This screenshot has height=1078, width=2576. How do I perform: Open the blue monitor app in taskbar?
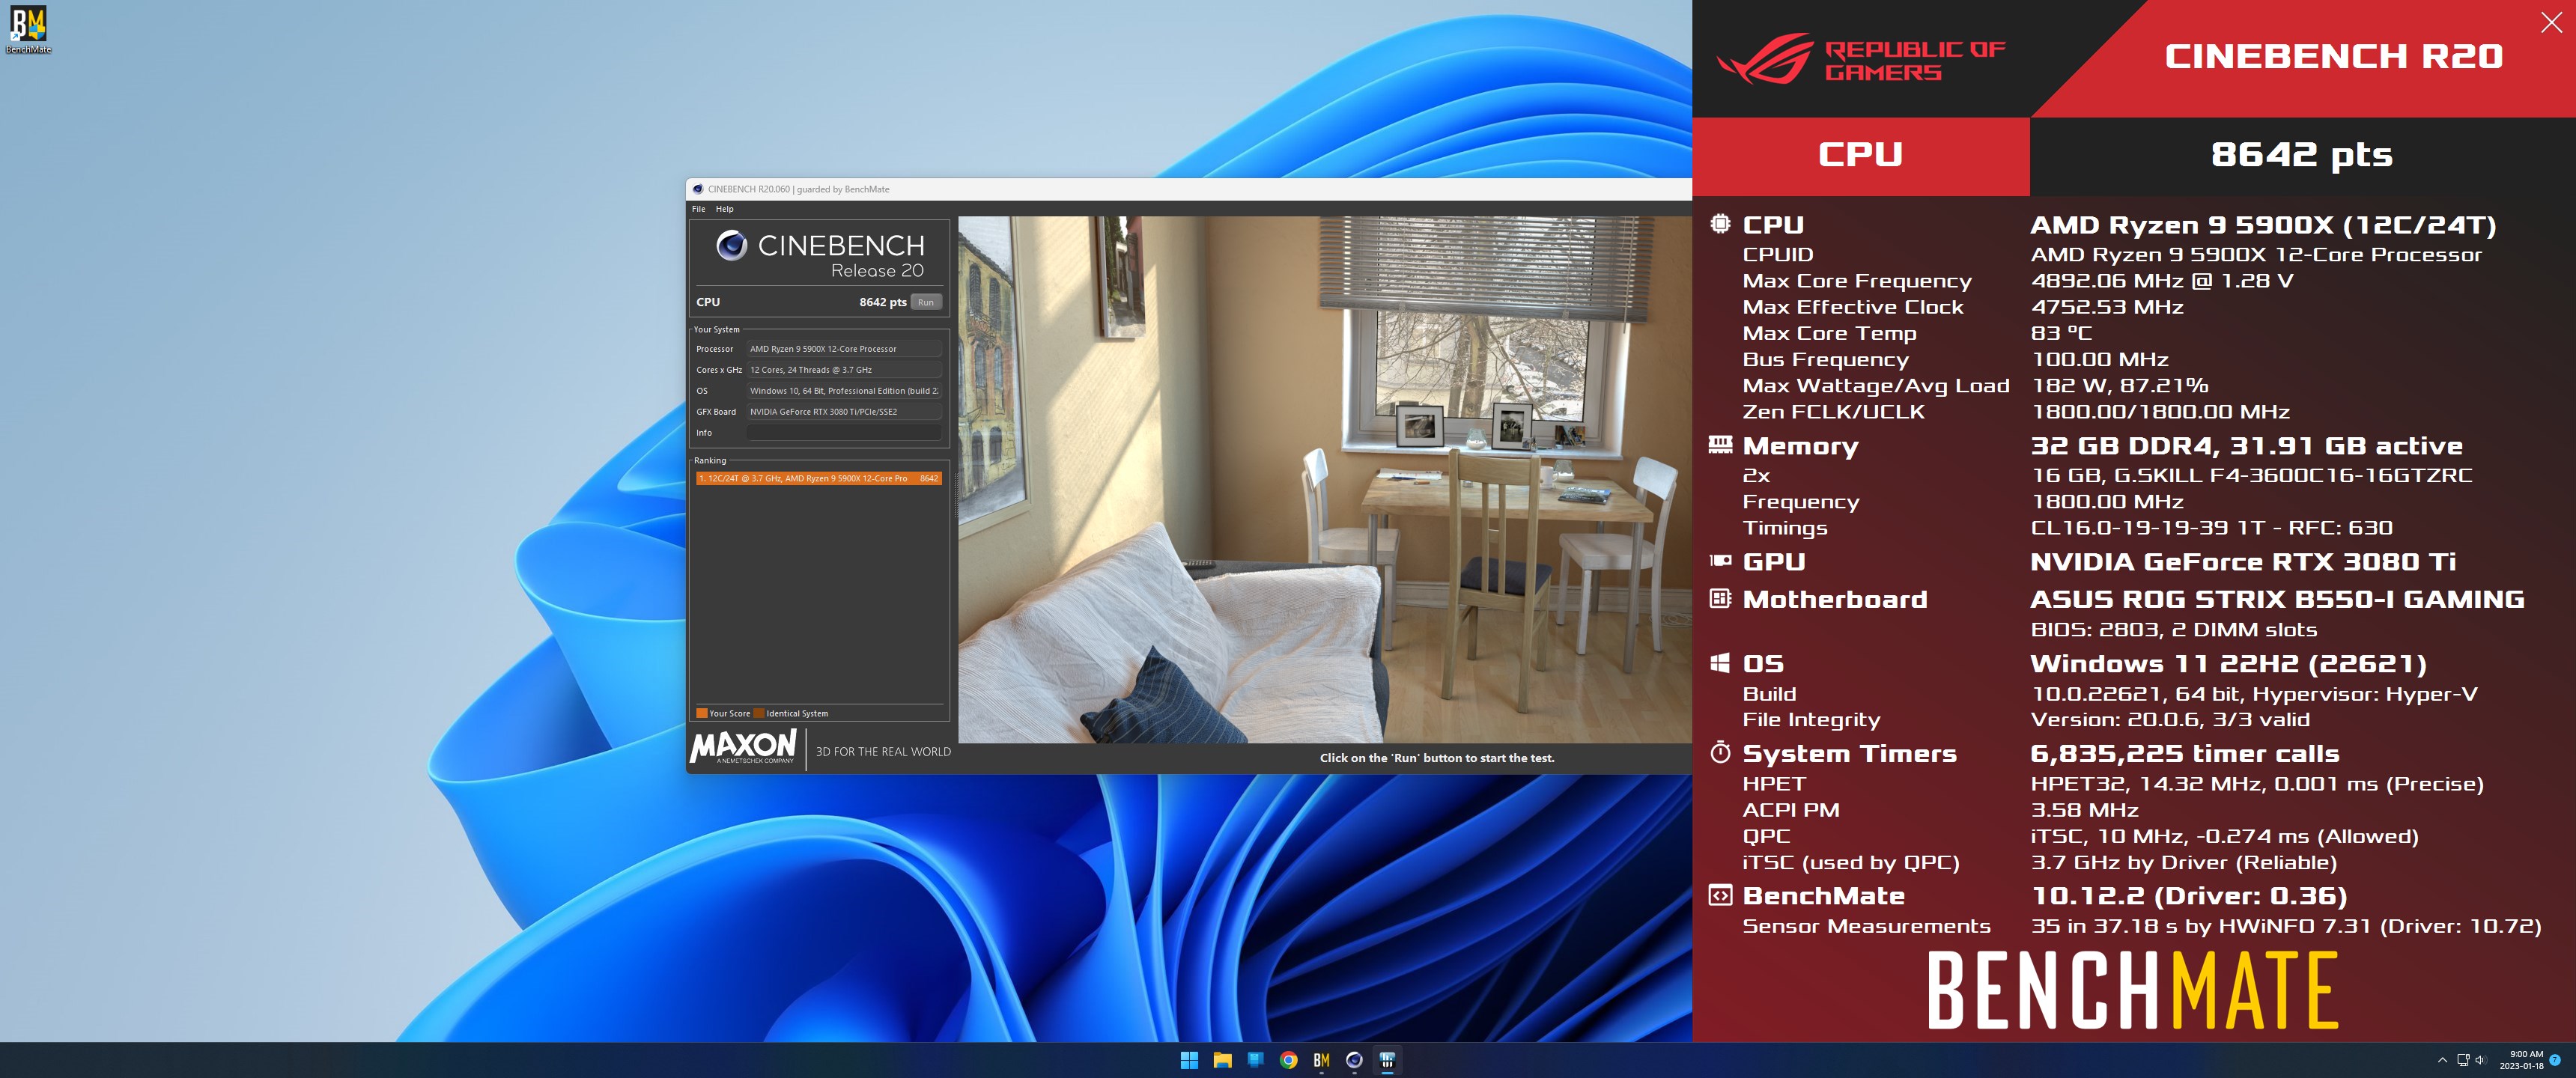(1255, 1060)
